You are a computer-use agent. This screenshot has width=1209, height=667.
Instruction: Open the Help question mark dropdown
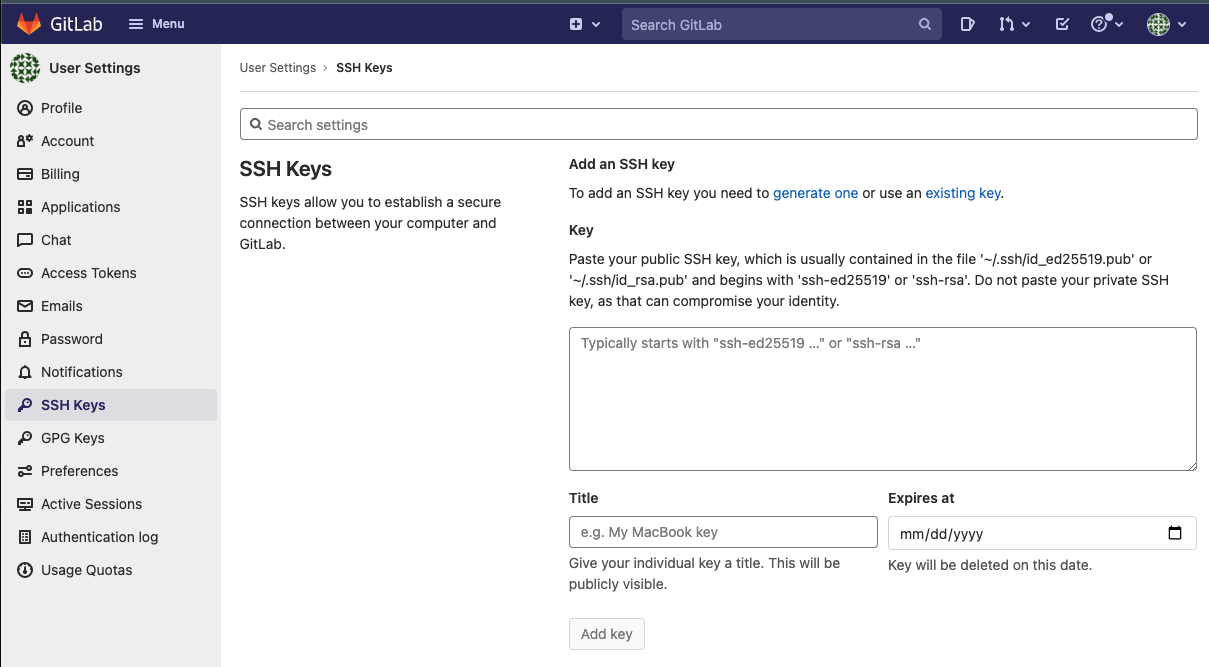1106,24
